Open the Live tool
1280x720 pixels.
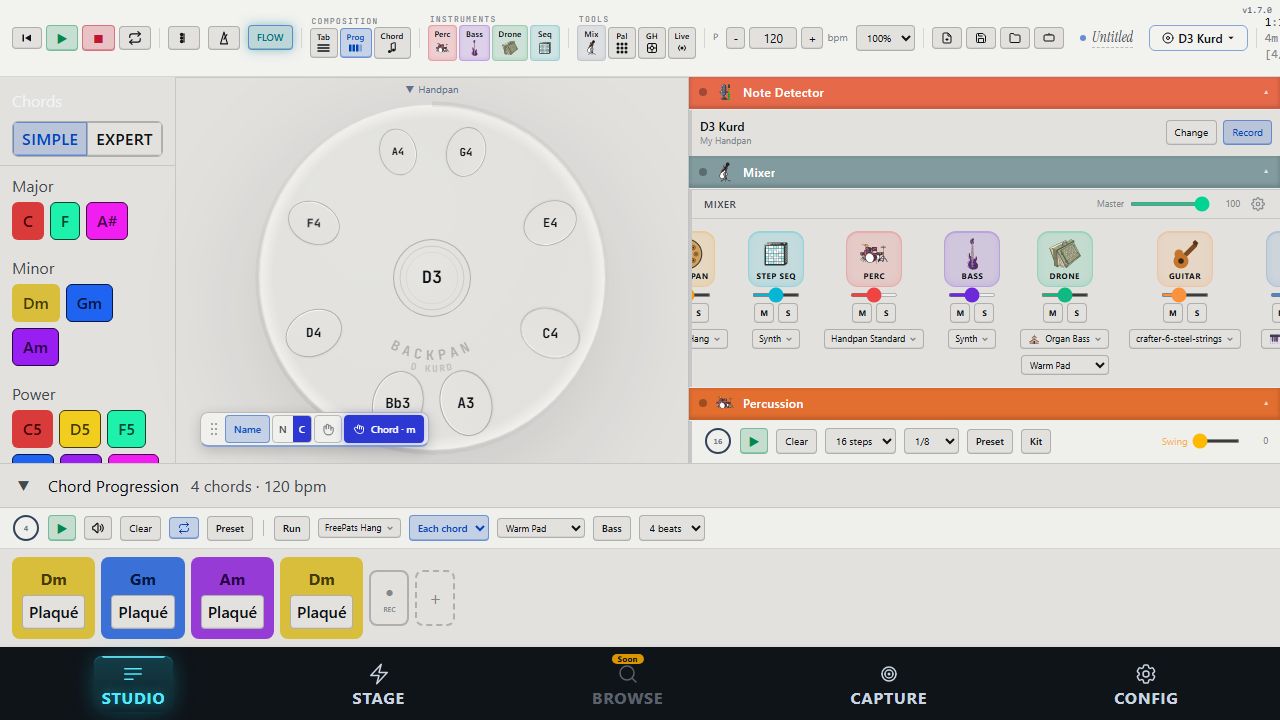(x=683, y=43)
